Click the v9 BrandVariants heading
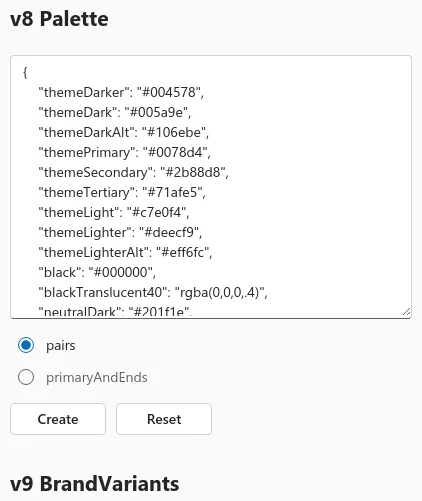Viewport: 422px width, 501px height. coord(95,484)
